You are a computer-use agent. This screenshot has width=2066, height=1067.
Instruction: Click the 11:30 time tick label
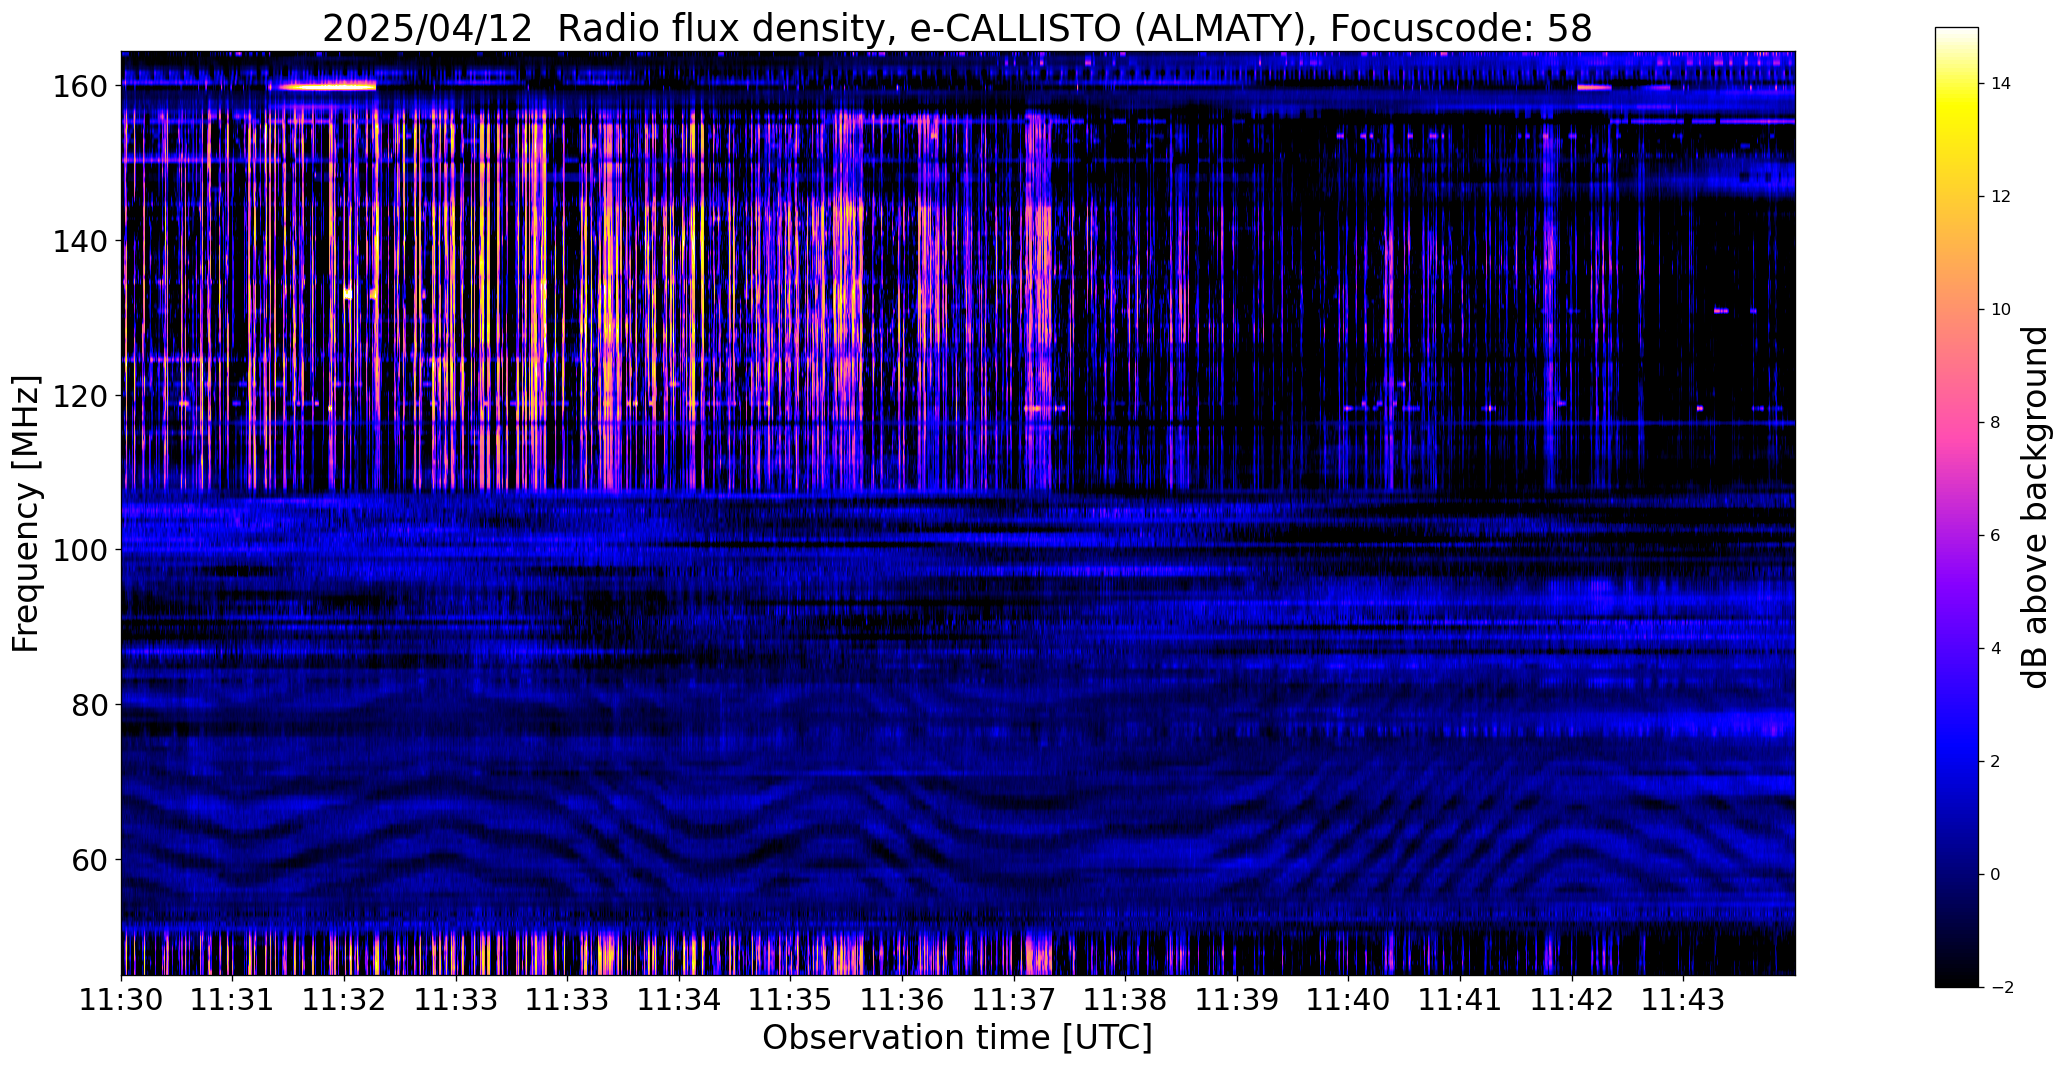click(x=122, y=1000)
